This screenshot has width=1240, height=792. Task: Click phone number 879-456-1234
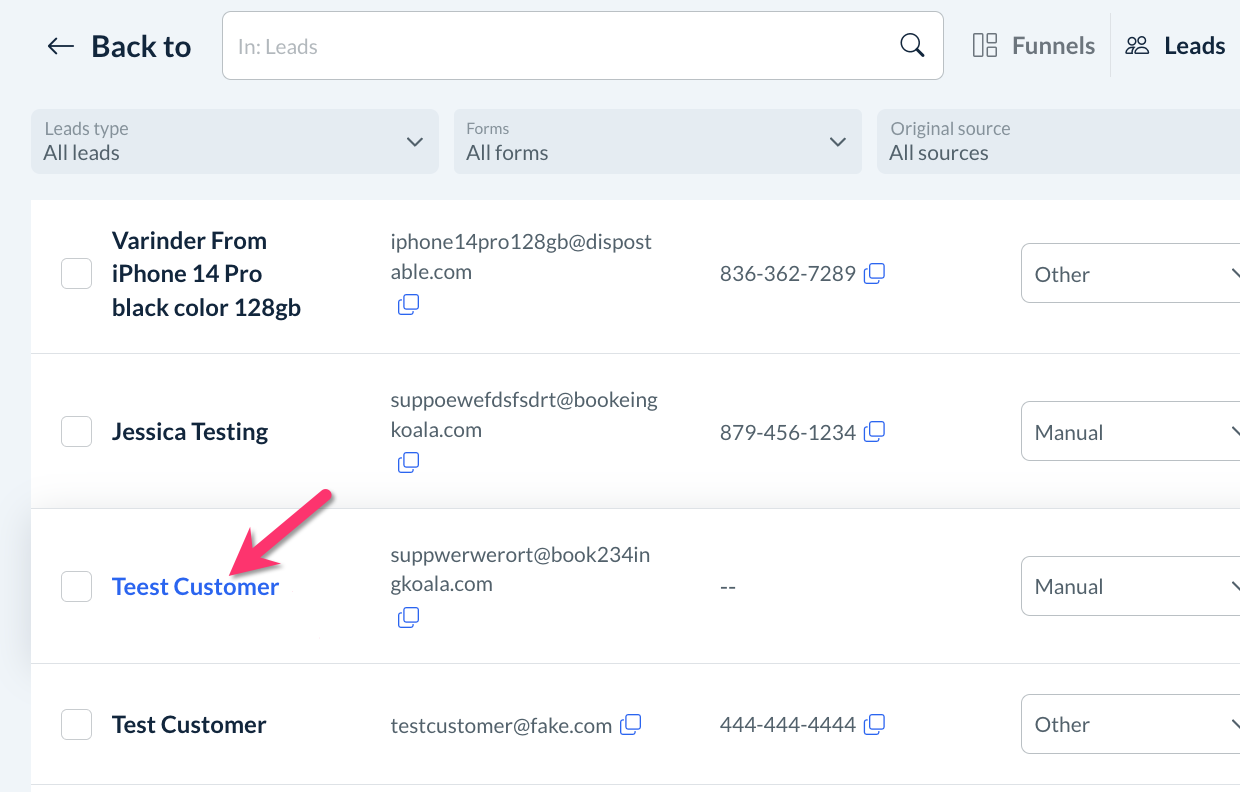[x=788, y=433]
